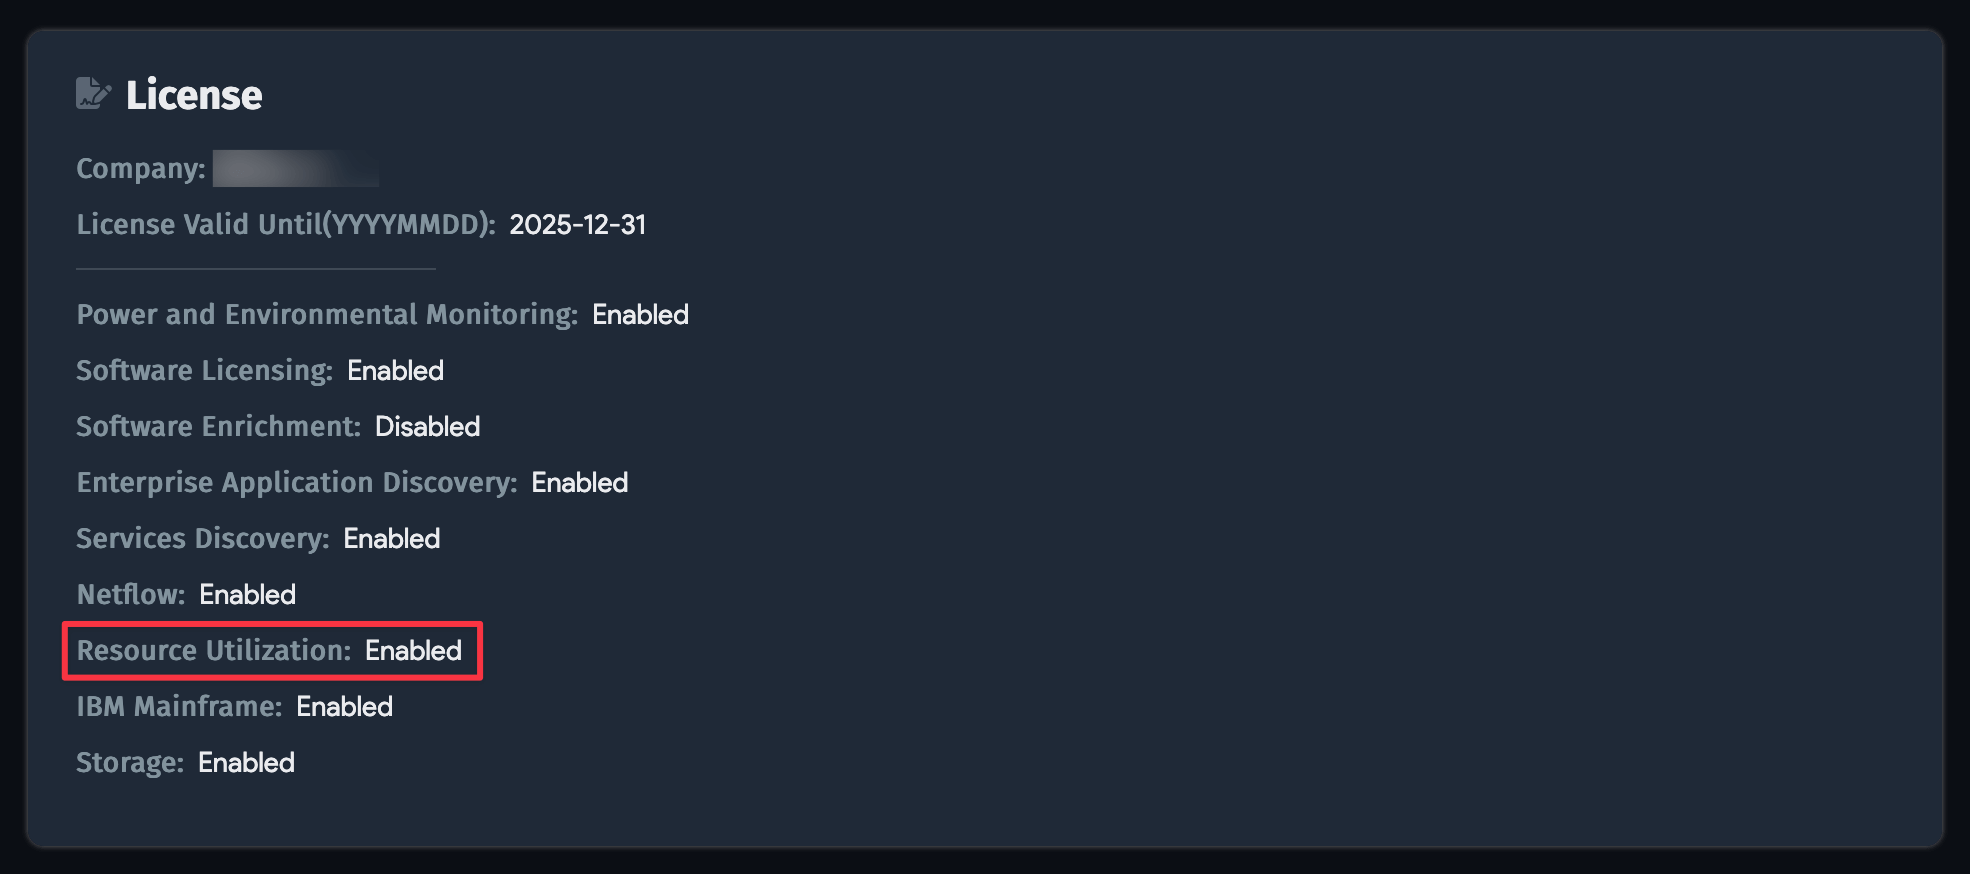Select the 2025-12-31 license expiry date
The image size is (1970, 874).
point(577,225)
